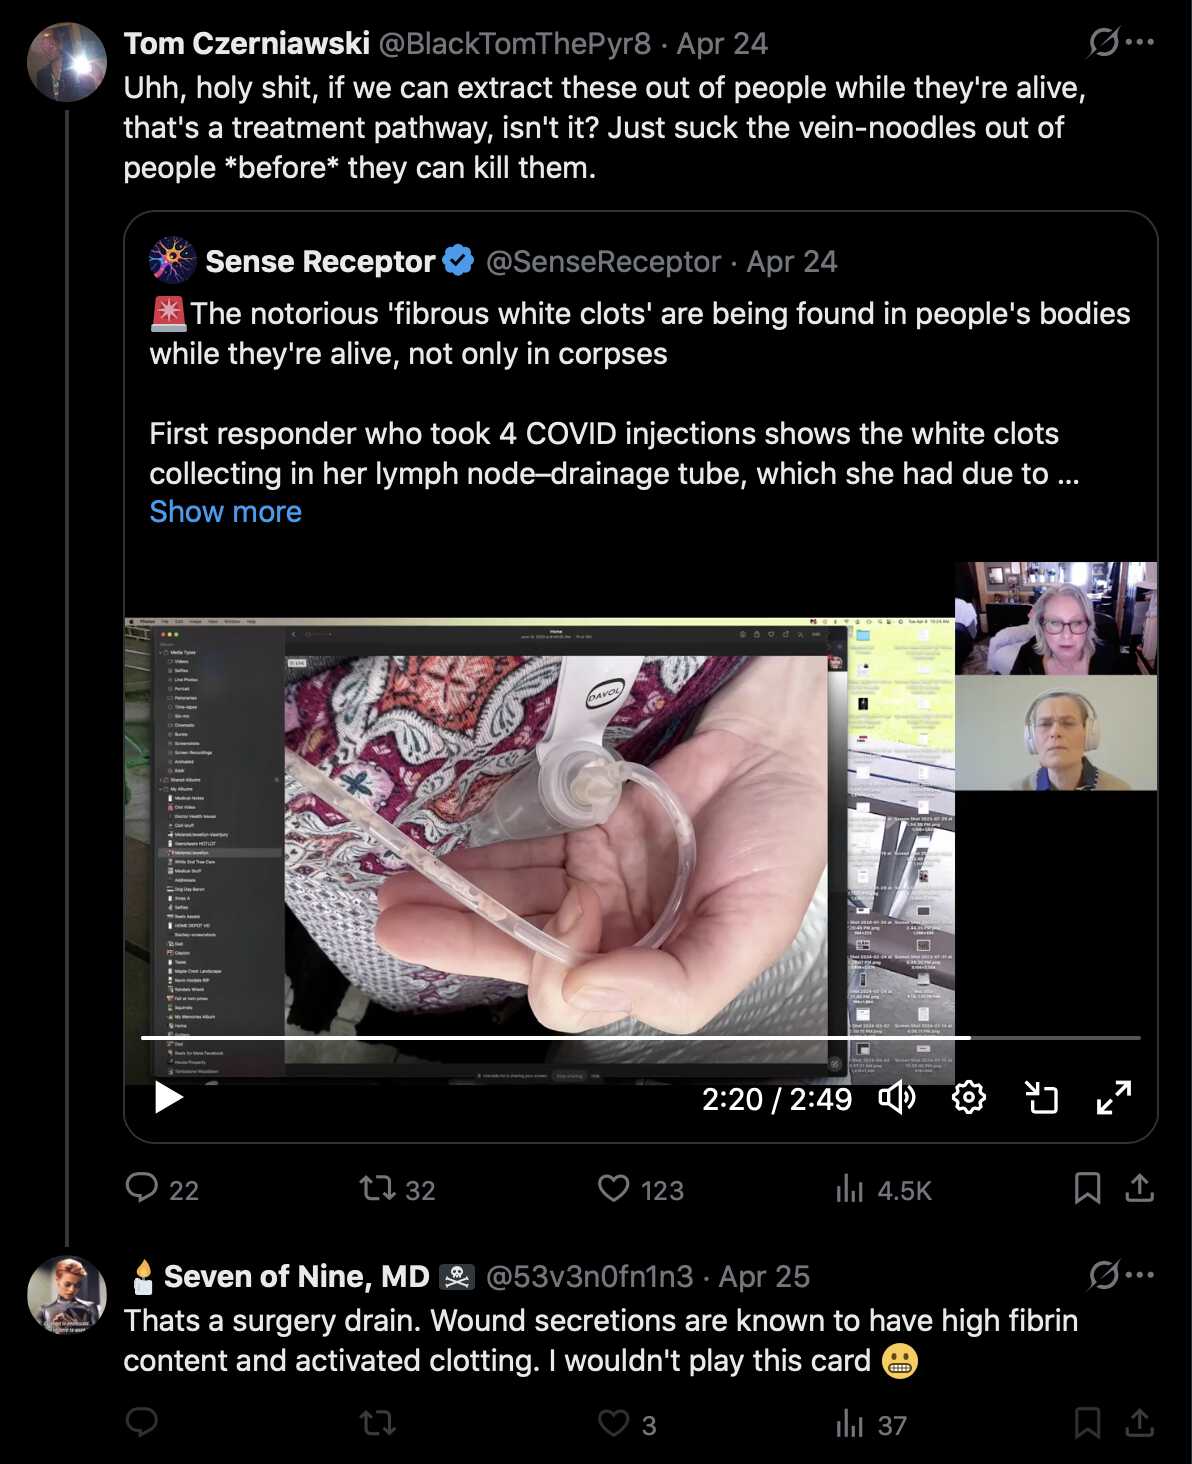Like Seven of Nine's reply with 3 likes
The height and width of the screenshot is (1464, 1192).
613,1423
